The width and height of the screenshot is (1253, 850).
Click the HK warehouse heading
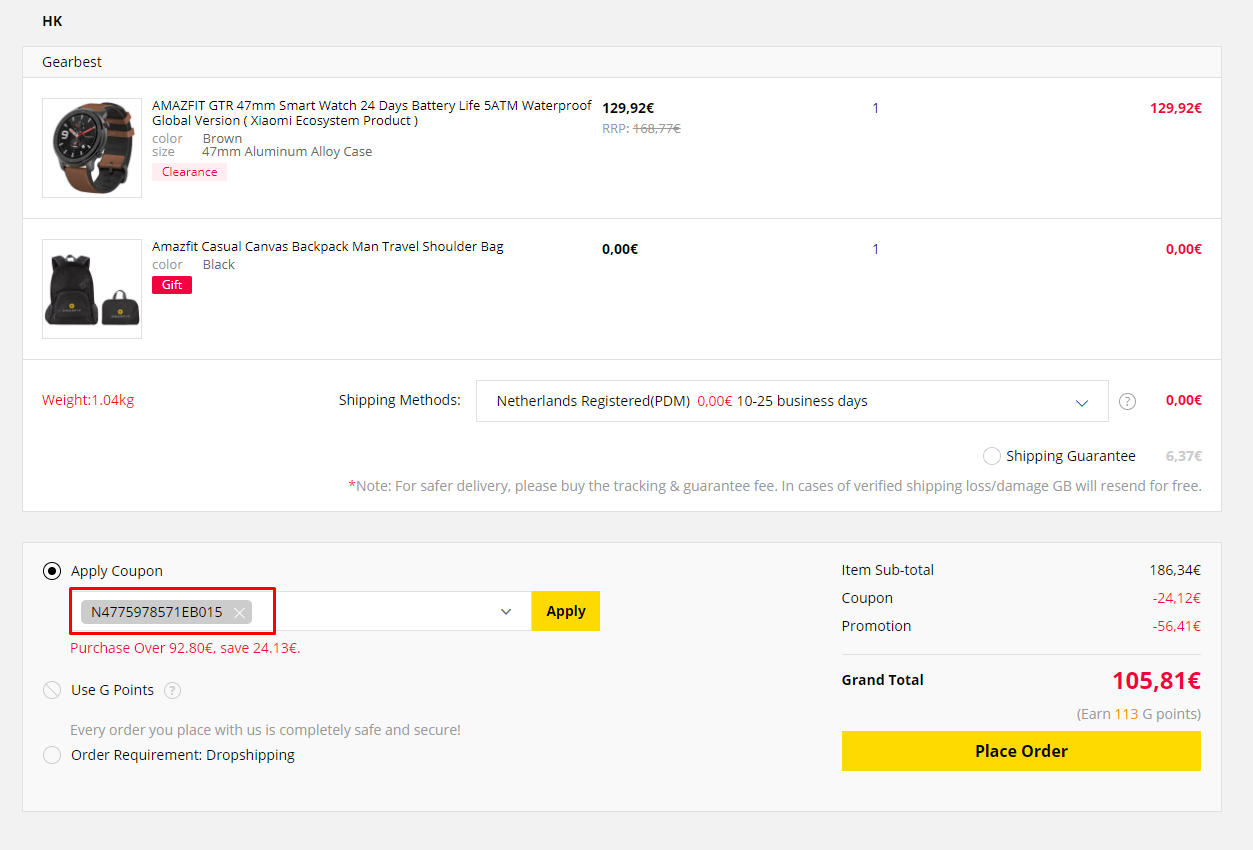(53, 21)
